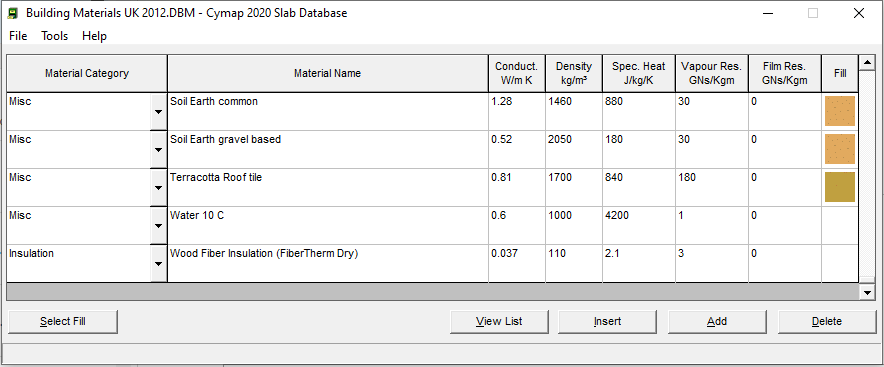Screen dimensions: 884x367
Task: Open the Help menu
Action: point(94,36)
